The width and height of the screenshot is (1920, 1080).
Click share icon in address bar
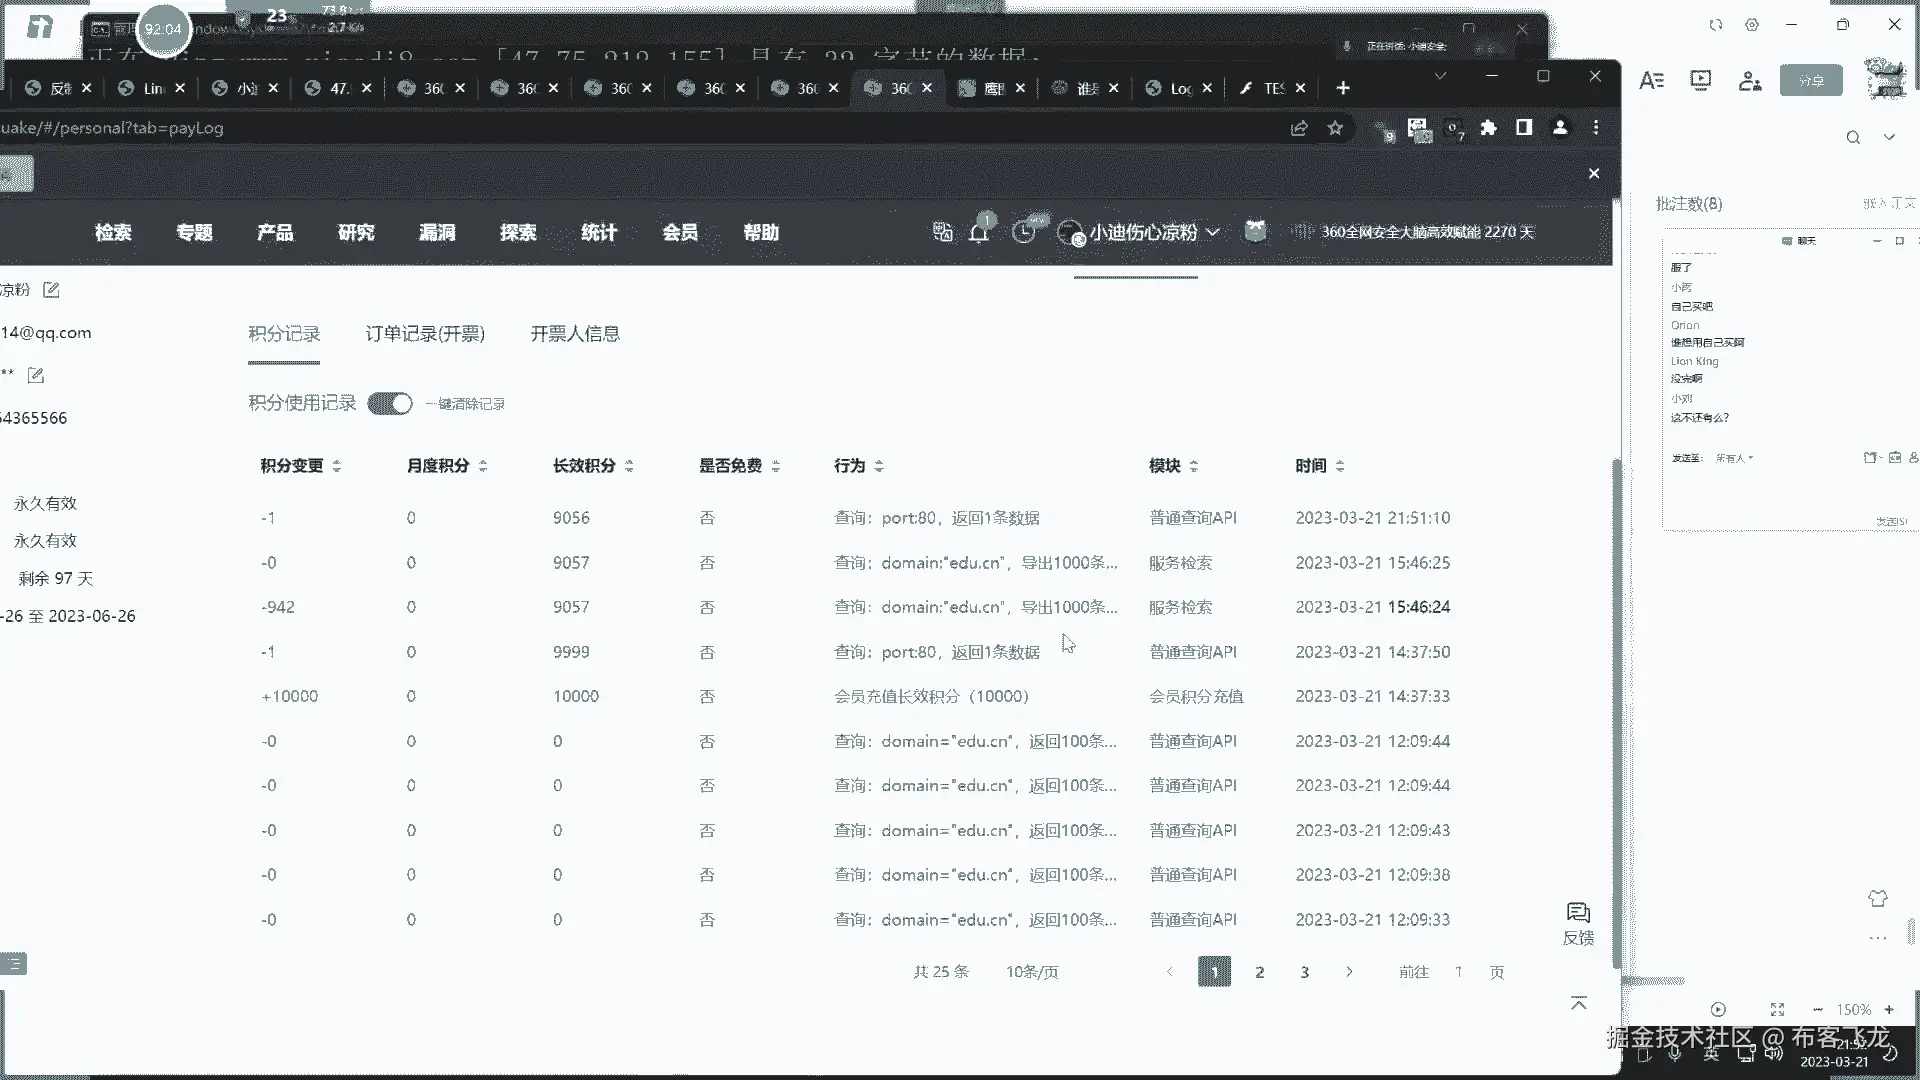(1299, 128)
